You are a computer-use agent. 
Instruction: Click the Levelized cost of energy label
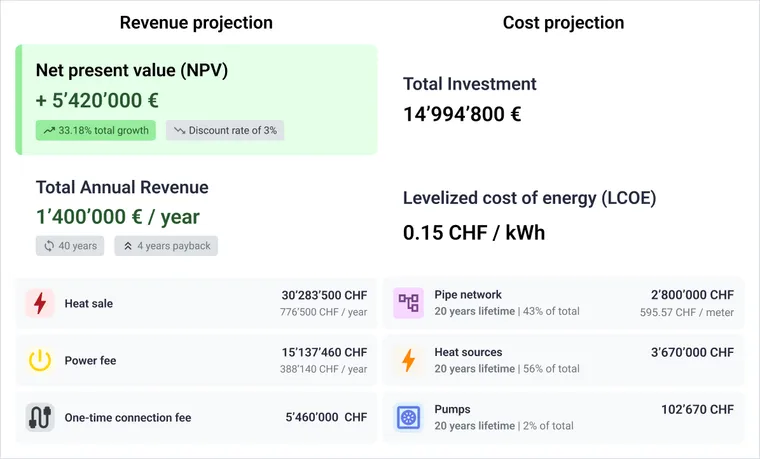(529, 198)
